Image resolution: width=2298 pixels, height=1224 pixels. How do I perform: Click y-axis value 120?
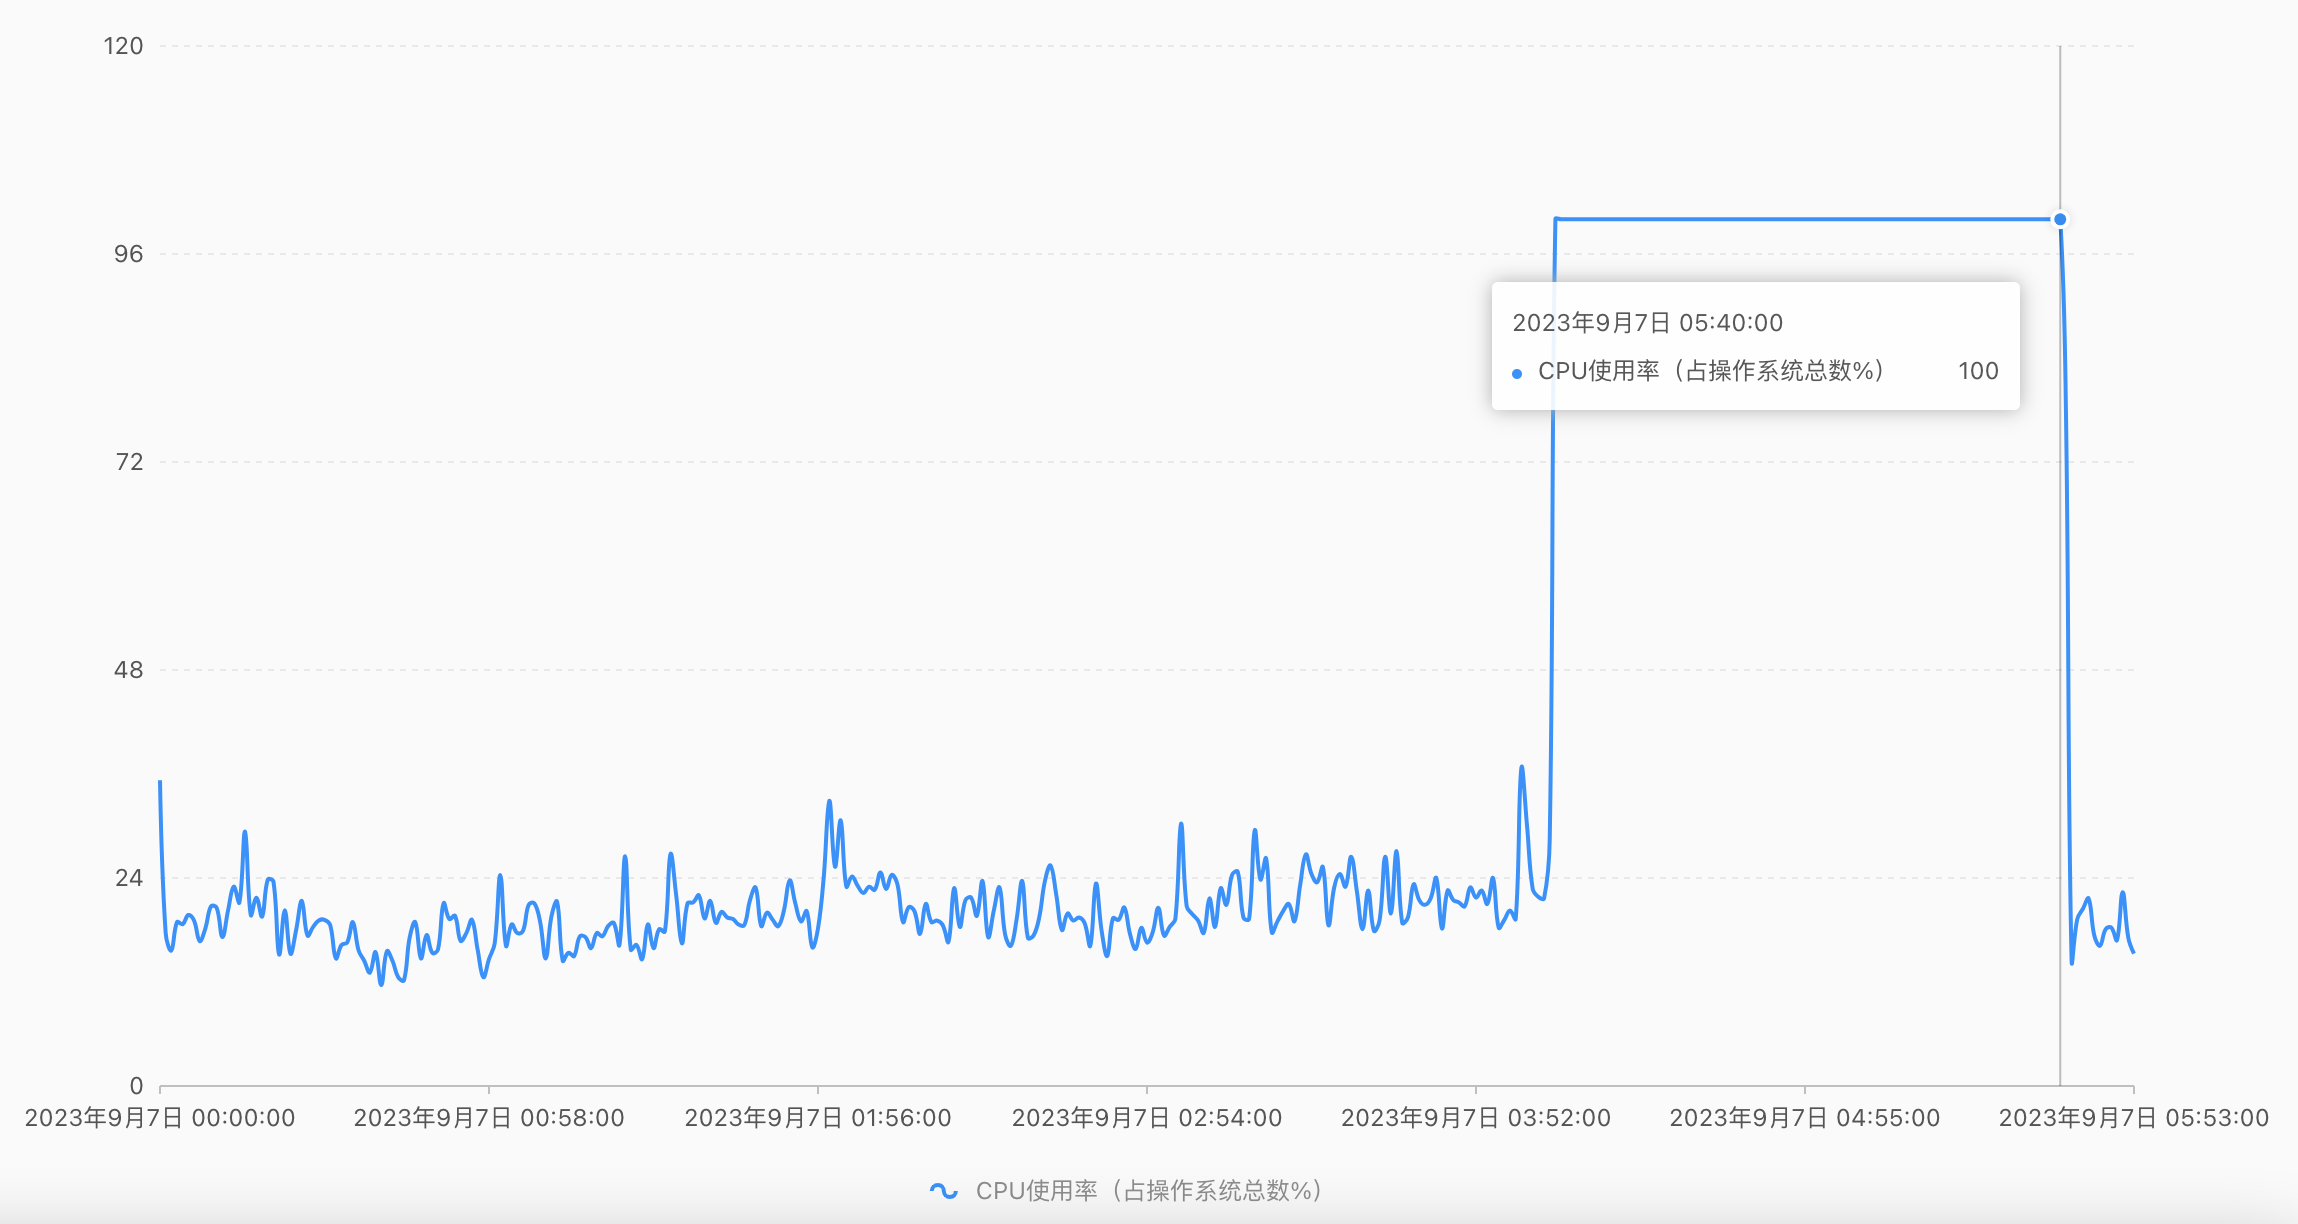point(124,46)
